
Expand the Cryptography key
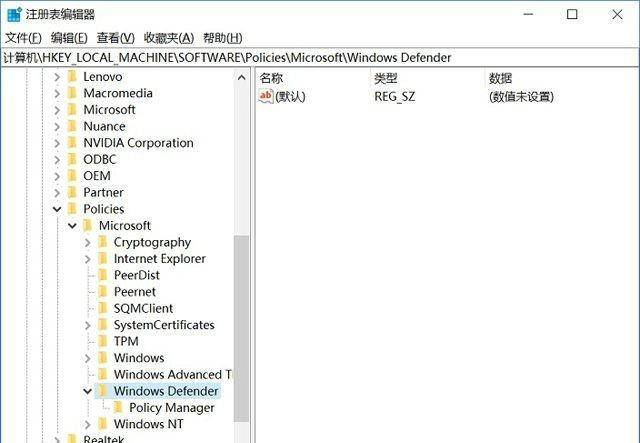pos(87,243)
